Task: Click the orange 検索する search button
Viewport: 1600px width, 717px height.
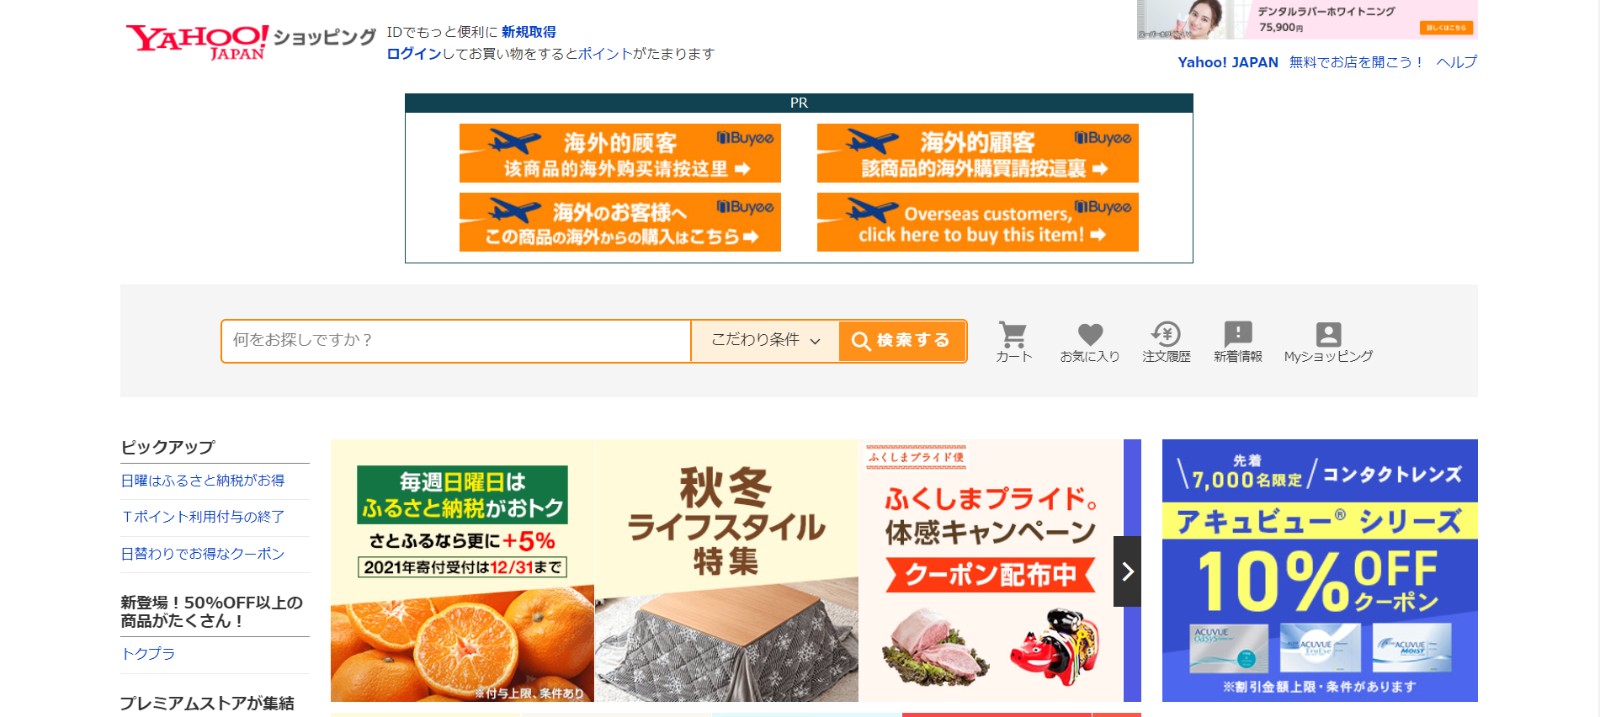Action: click(x=902, y=341)
